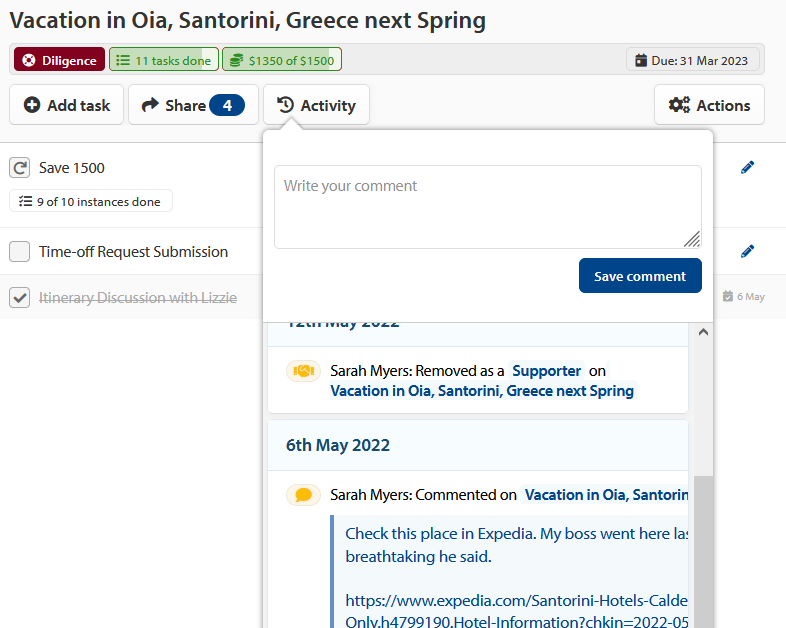Open Vacation in Oia link in Commented entry
This screenshot has width=786, height=628.
[606, 495]
